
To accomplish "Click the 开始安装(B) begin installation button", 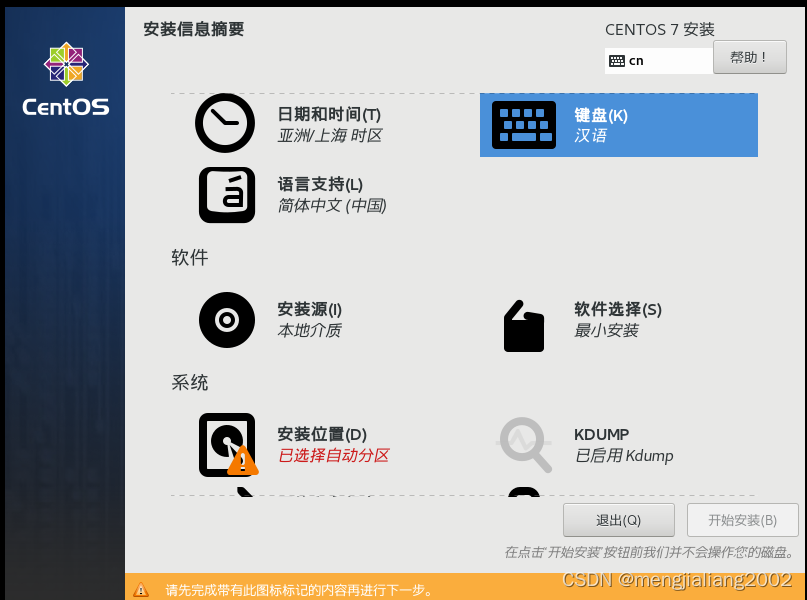I will coord(743,520).
